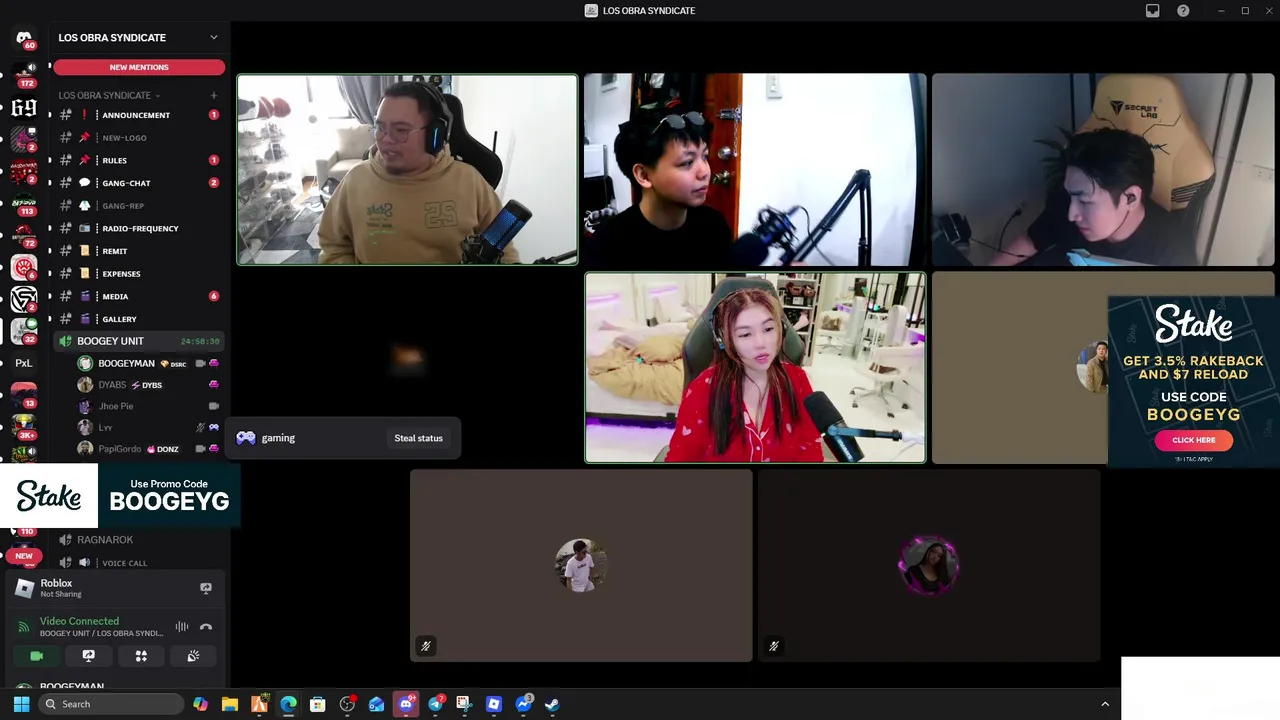Click the Windows taskbar Search box

tap(112, 704)
